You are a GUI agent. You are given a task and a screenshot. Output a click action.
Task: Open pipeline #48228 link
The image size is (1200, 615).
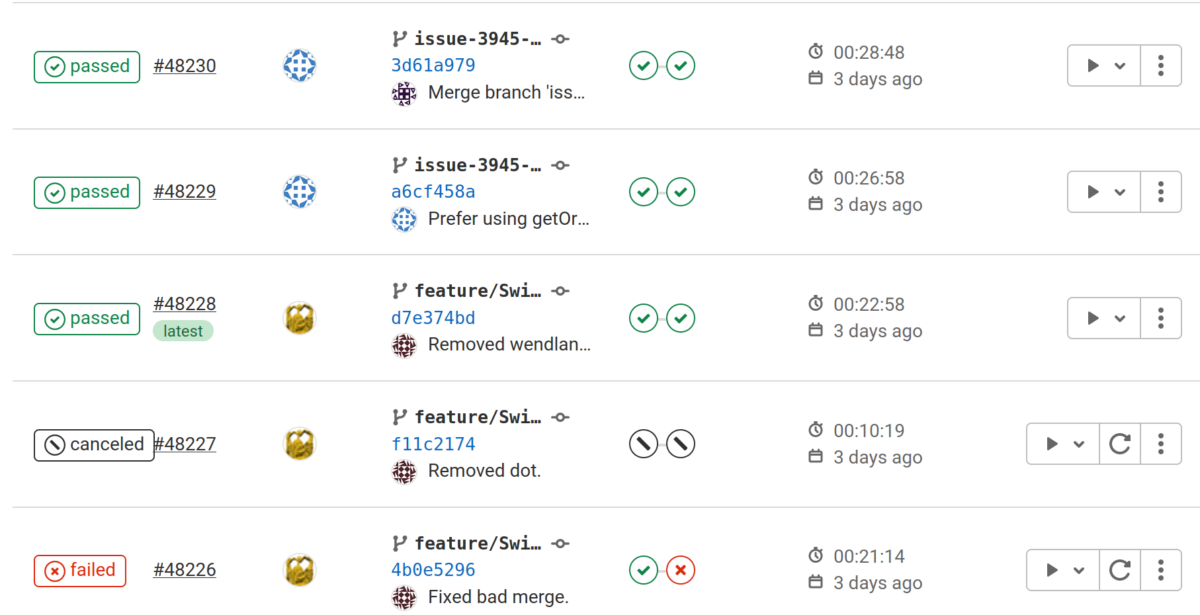(x=184, y=304)
